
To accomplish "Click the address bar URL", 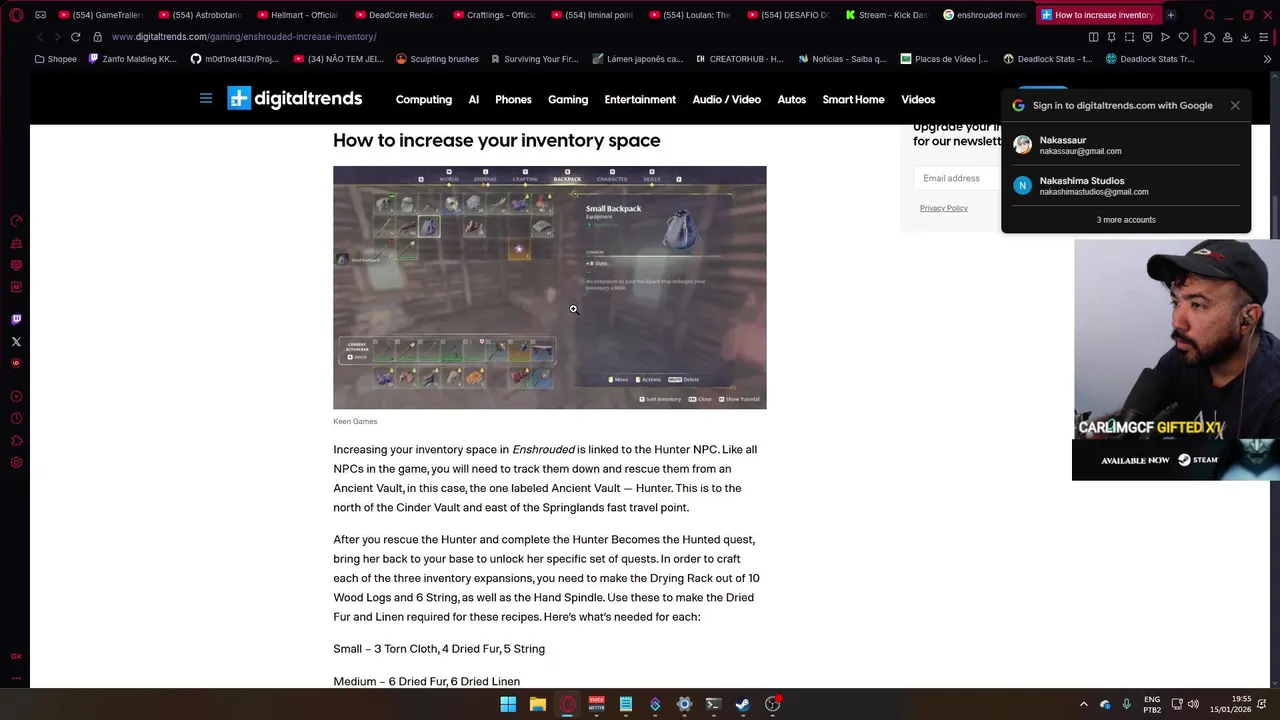I will point(244,37).
